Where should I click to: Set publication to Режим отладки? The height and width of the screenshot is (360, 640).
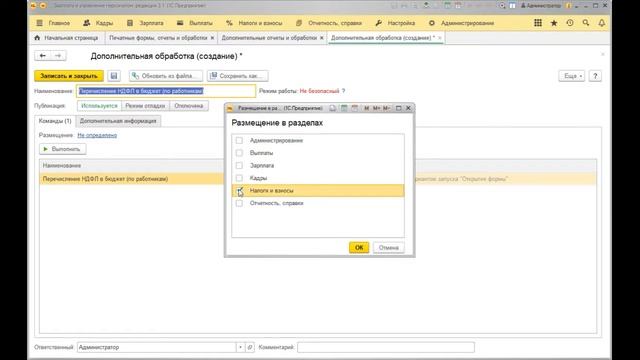[145, 106]
